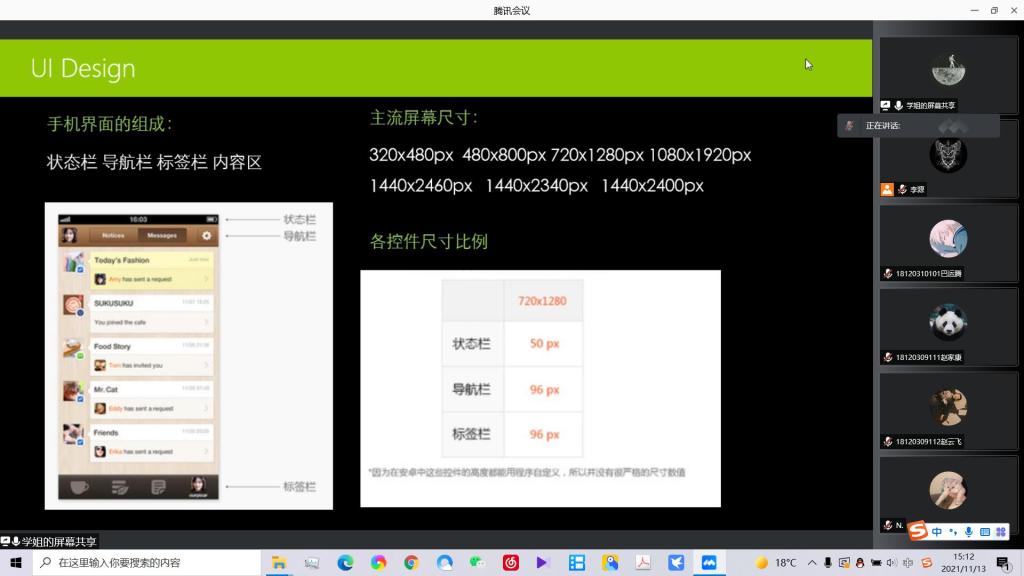Toggle Chinese/English mode on Sogou input bar
Screen dimensions: 1024x576
(937, 532)
